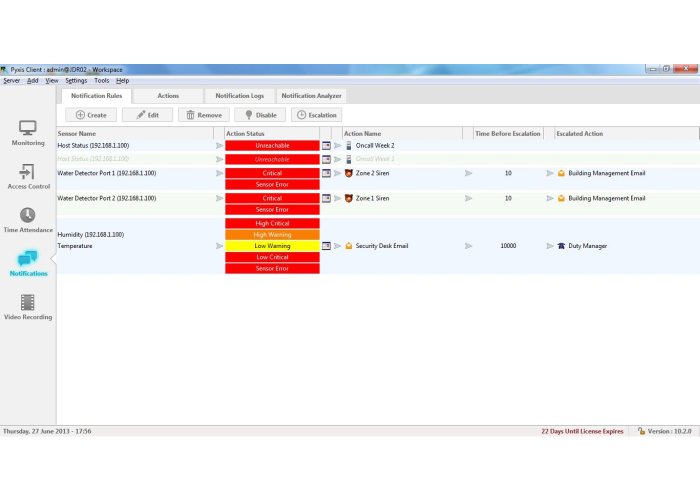Click the Time Before Escalation column header

click(x=508, y=133)
